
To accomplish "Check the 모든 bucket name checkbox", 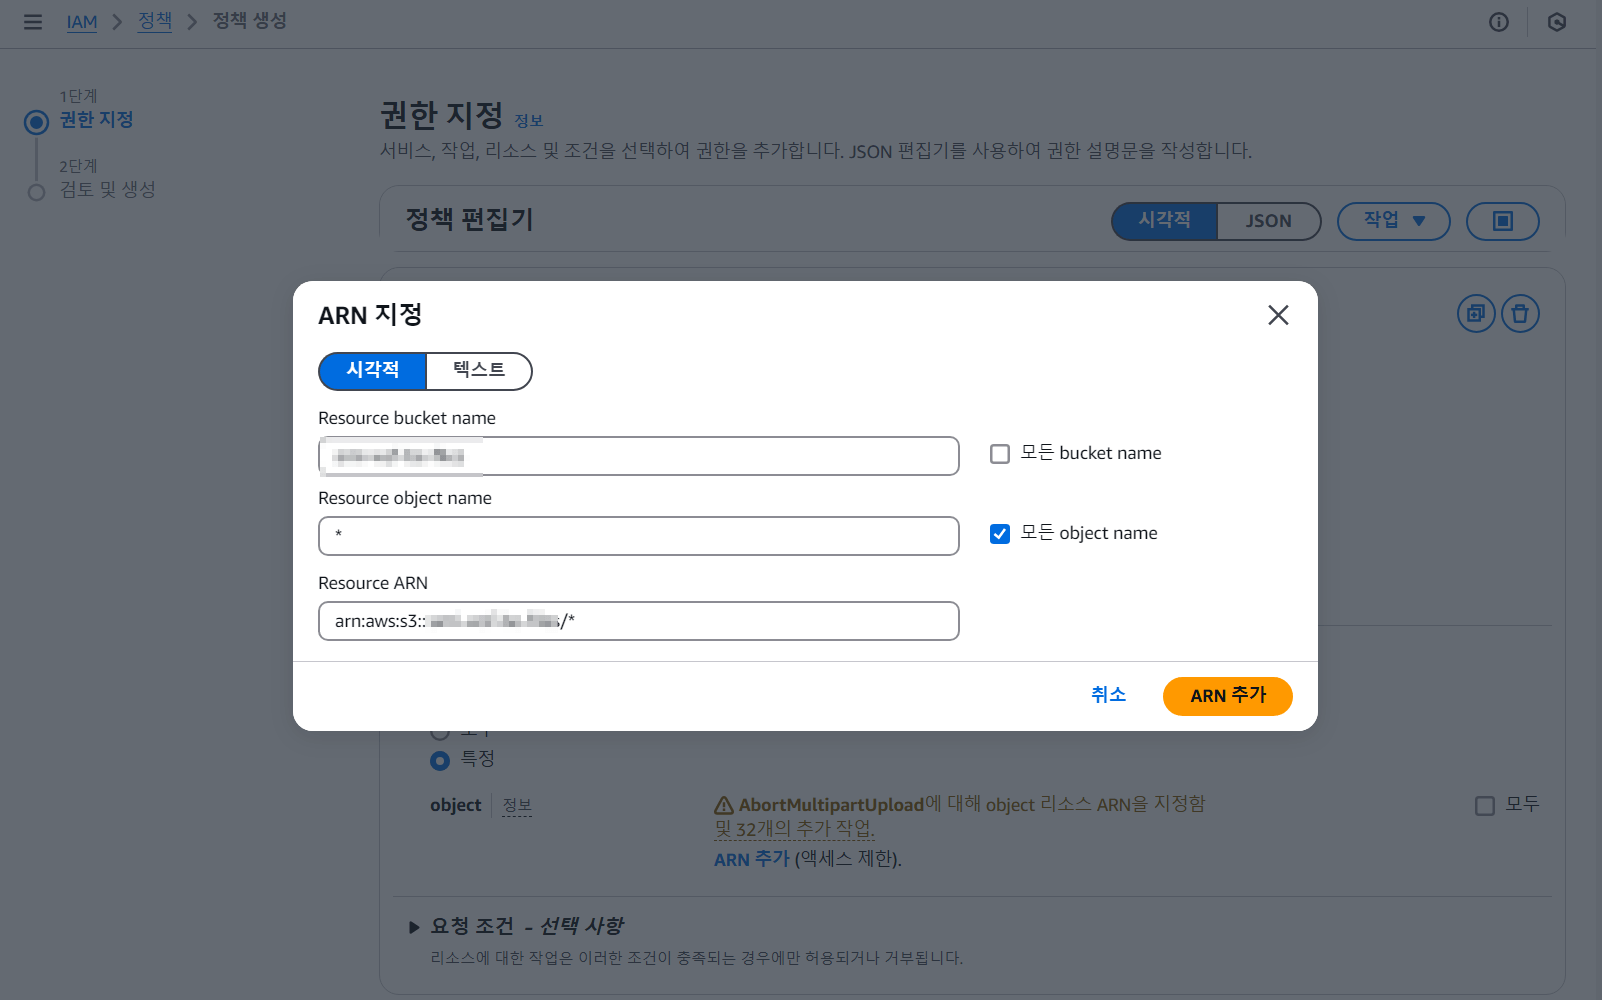I will pyautogui.click(x=1000, y=454).
